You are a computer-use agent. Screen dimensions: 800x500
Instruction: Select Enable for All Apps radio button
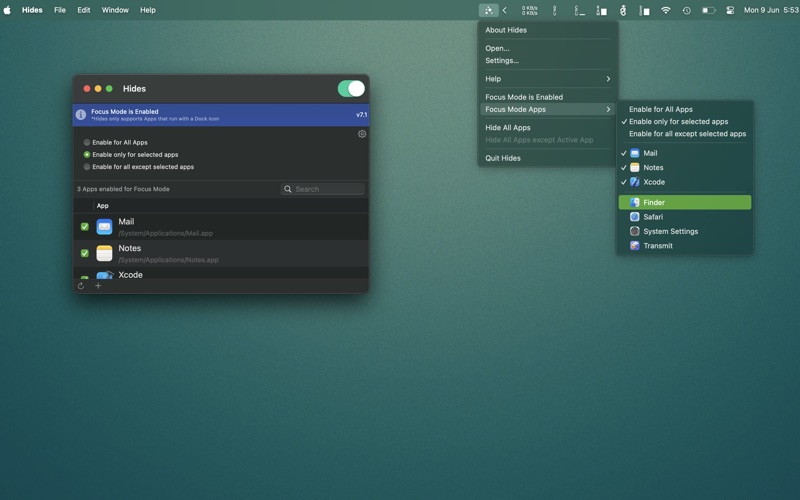(x=87, y=142)
